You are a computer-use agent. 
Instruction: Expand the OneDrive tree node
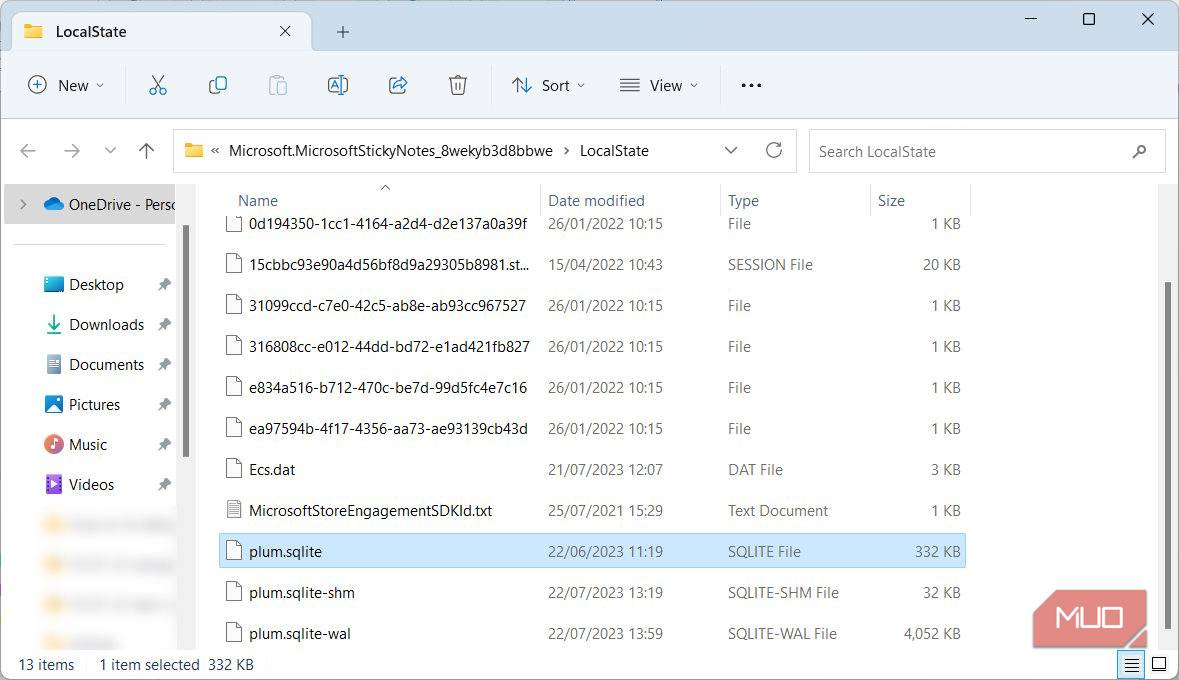[x=23, y=204]
